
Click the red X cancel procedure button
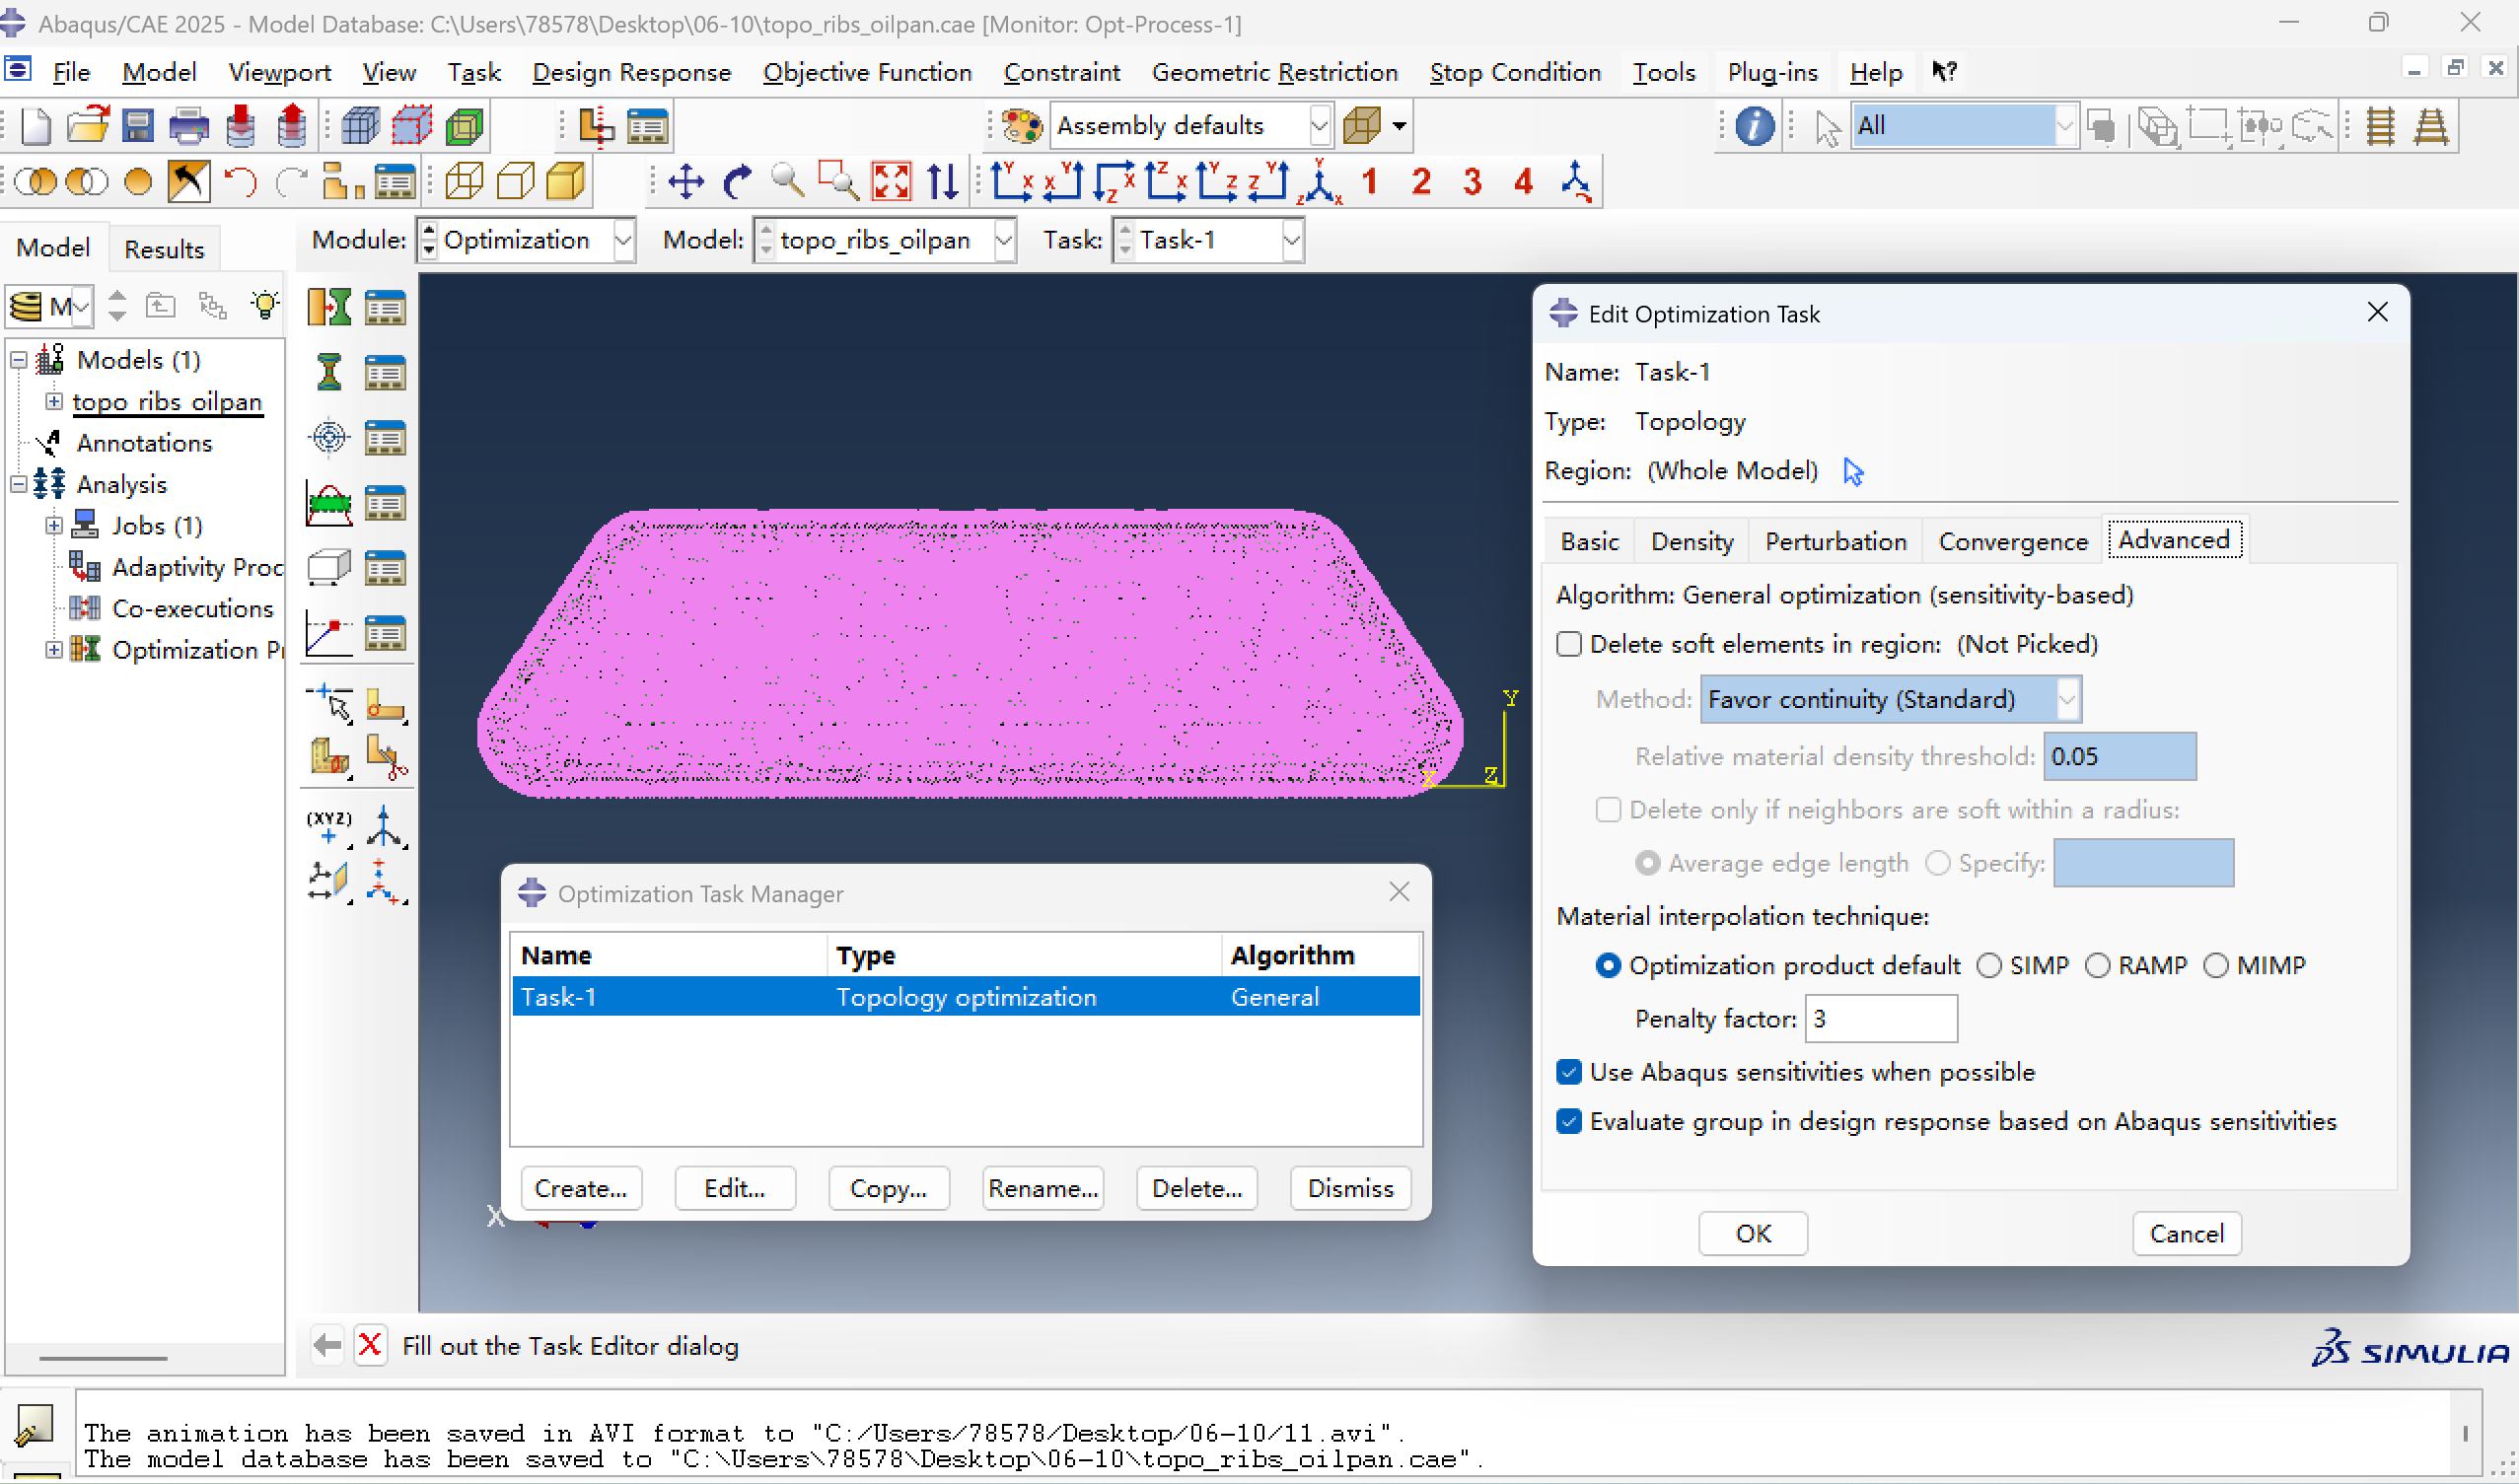(370, 1346)
